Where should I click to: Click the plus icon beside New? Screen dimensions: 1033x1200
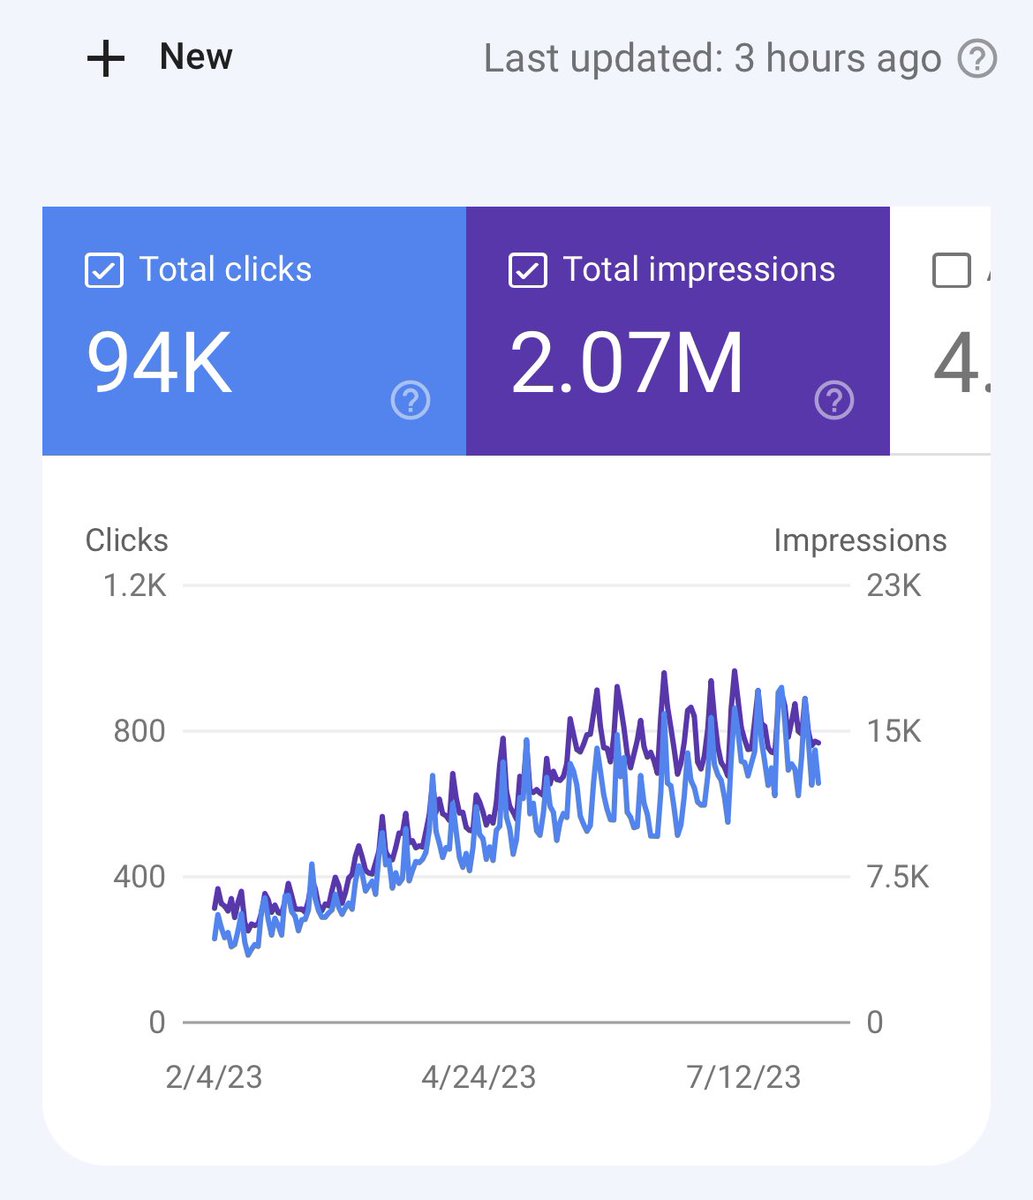(x=105, y=59)
